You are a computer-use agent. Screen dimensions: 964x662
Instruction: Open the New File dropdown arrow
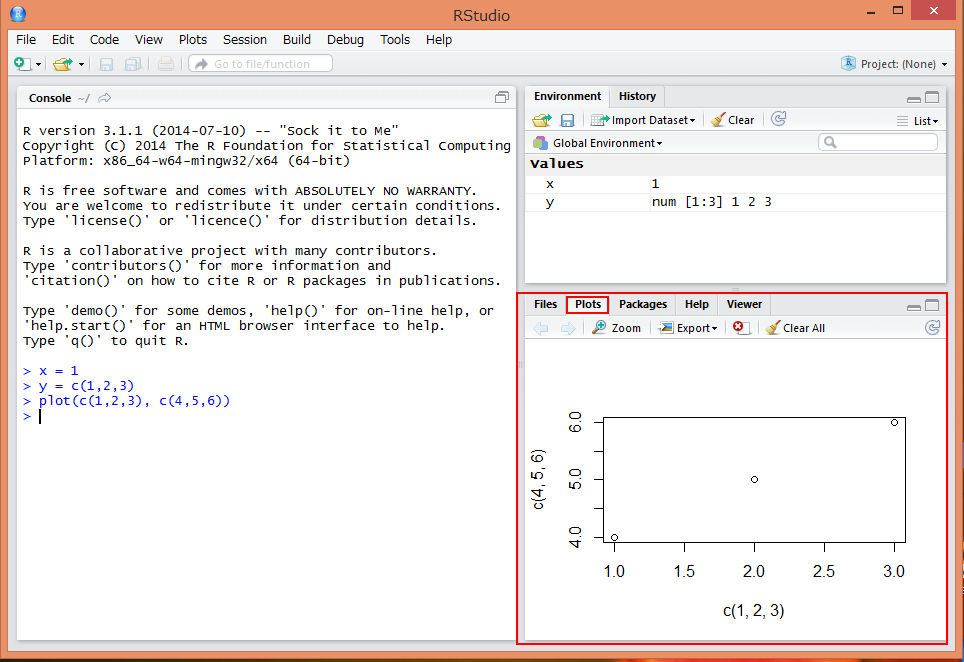pos(38,65)
